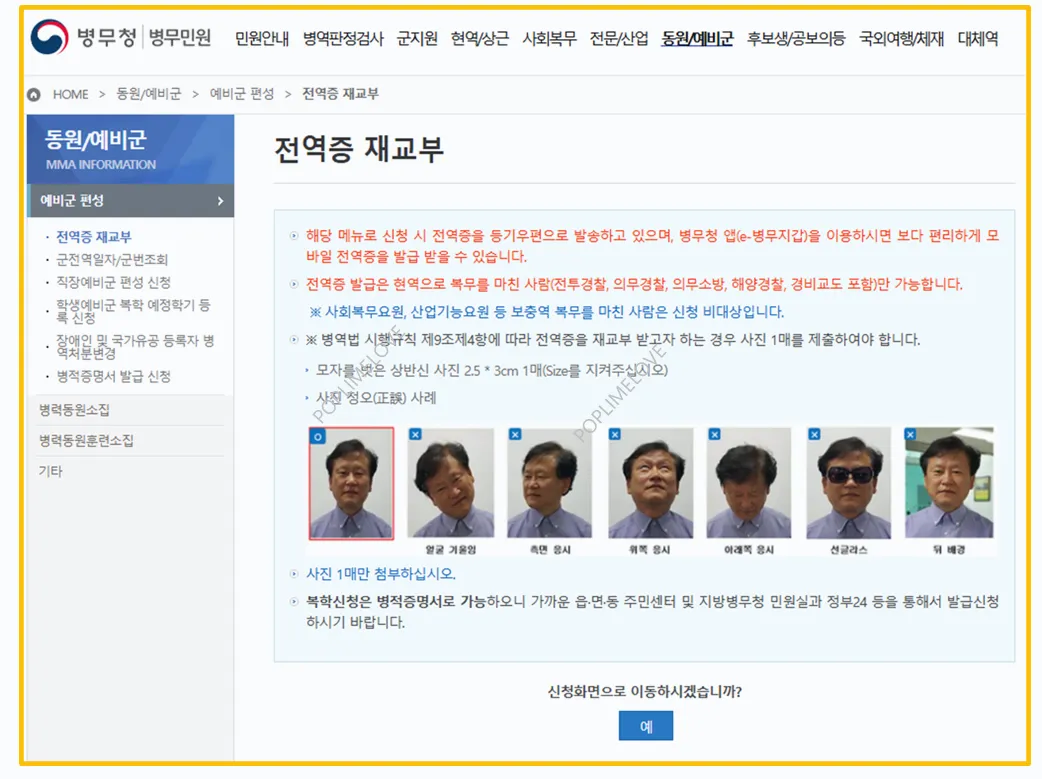The height and width of the screenshot is (779, 1042).
Task: Click 사진 정오(正誤) 사례 text
Action: (x=376, y=397)
